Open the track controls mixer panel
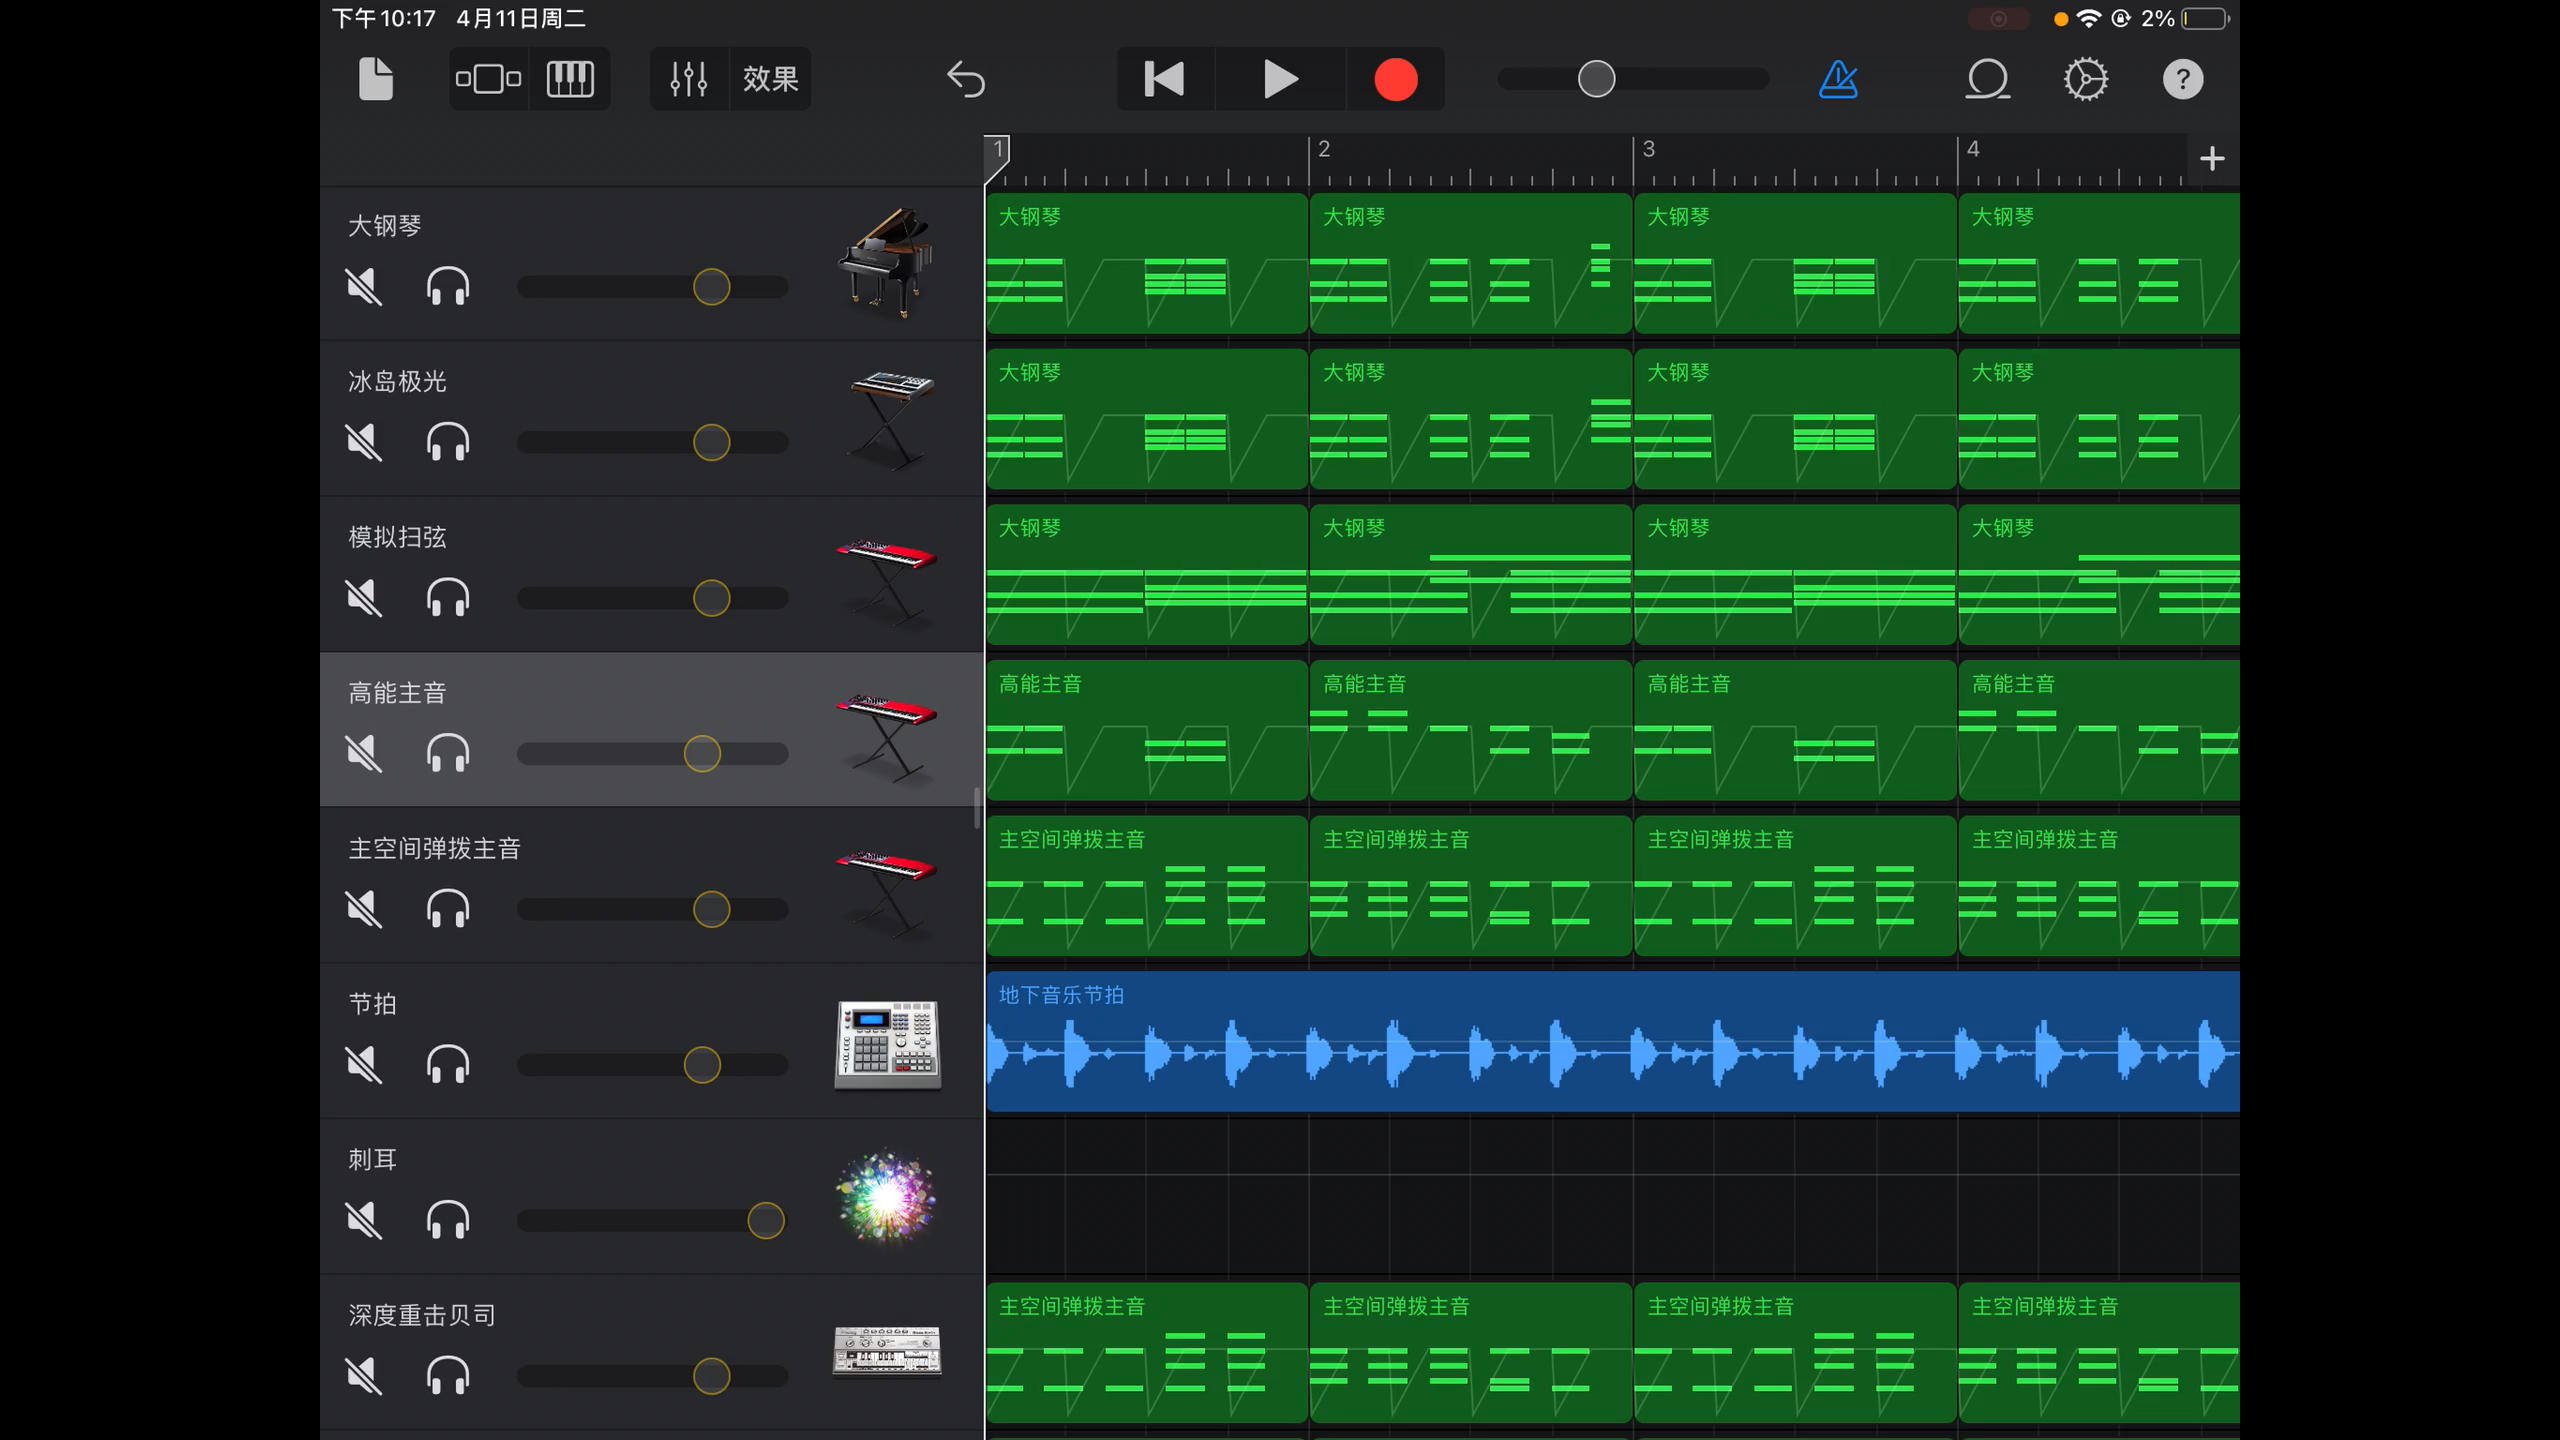 click(689, 79)
